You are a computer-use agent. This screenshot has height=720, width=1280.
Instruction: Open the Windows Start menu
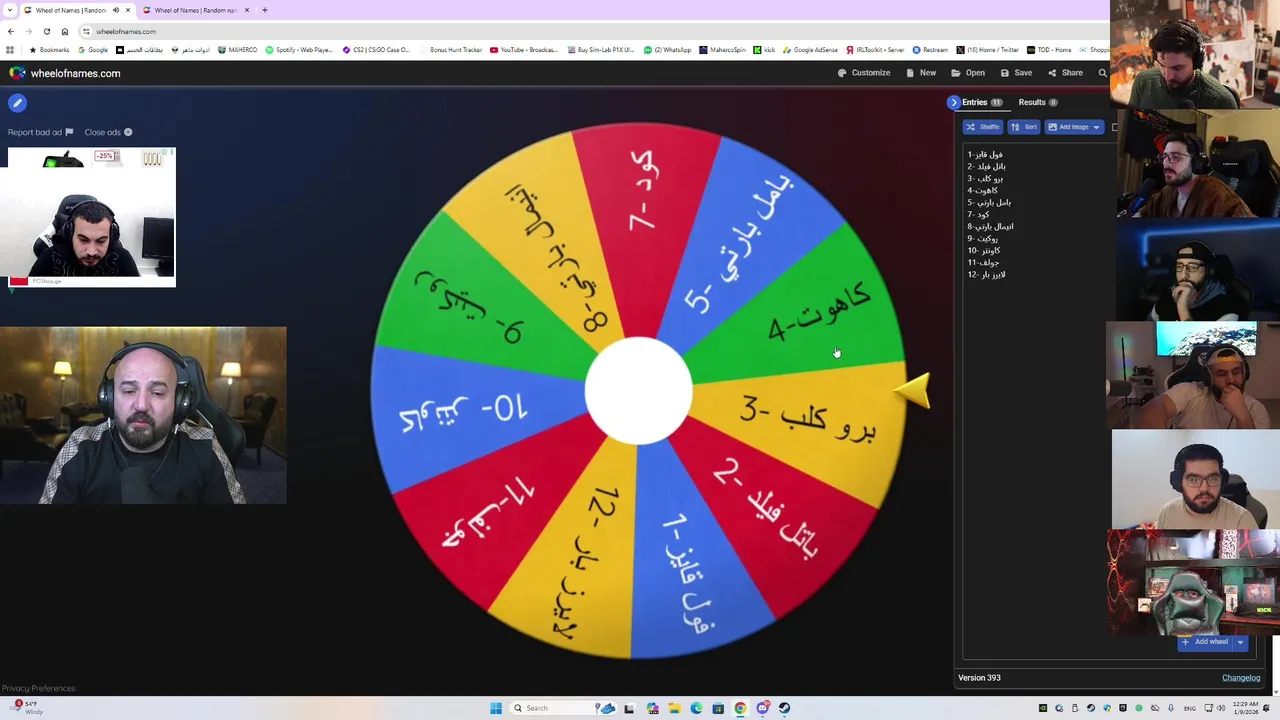pos(495,708)
